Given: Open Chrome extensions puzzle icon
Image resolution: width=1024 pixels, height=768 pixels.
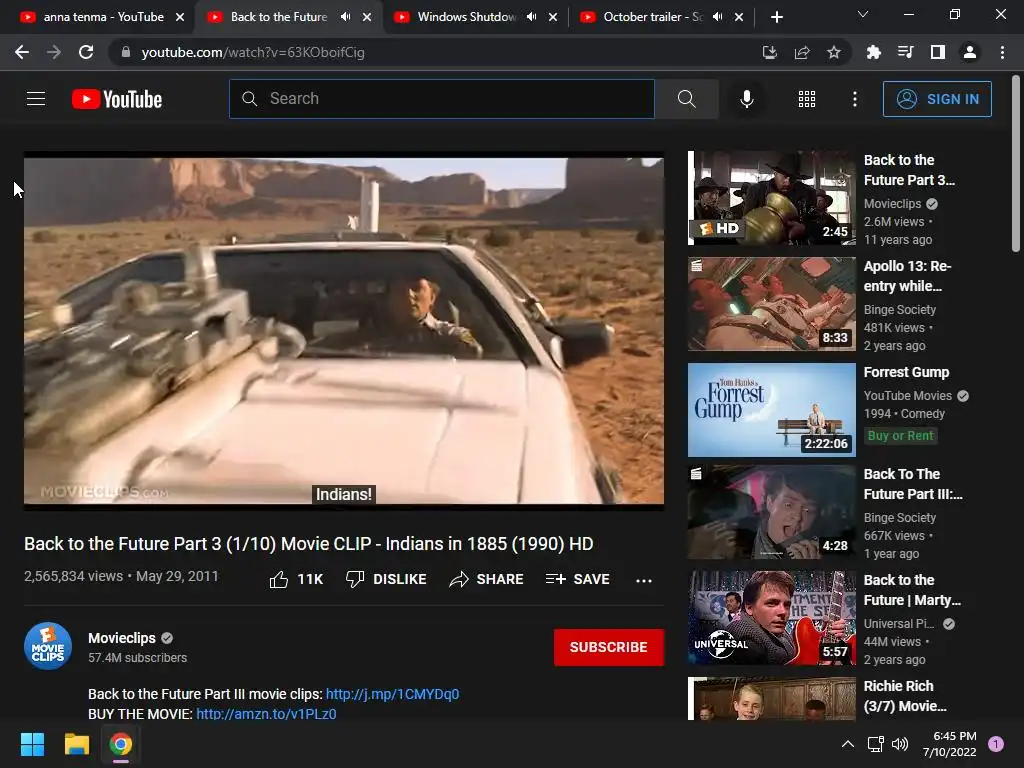Looking at the screenshot, I should (874, 52).
